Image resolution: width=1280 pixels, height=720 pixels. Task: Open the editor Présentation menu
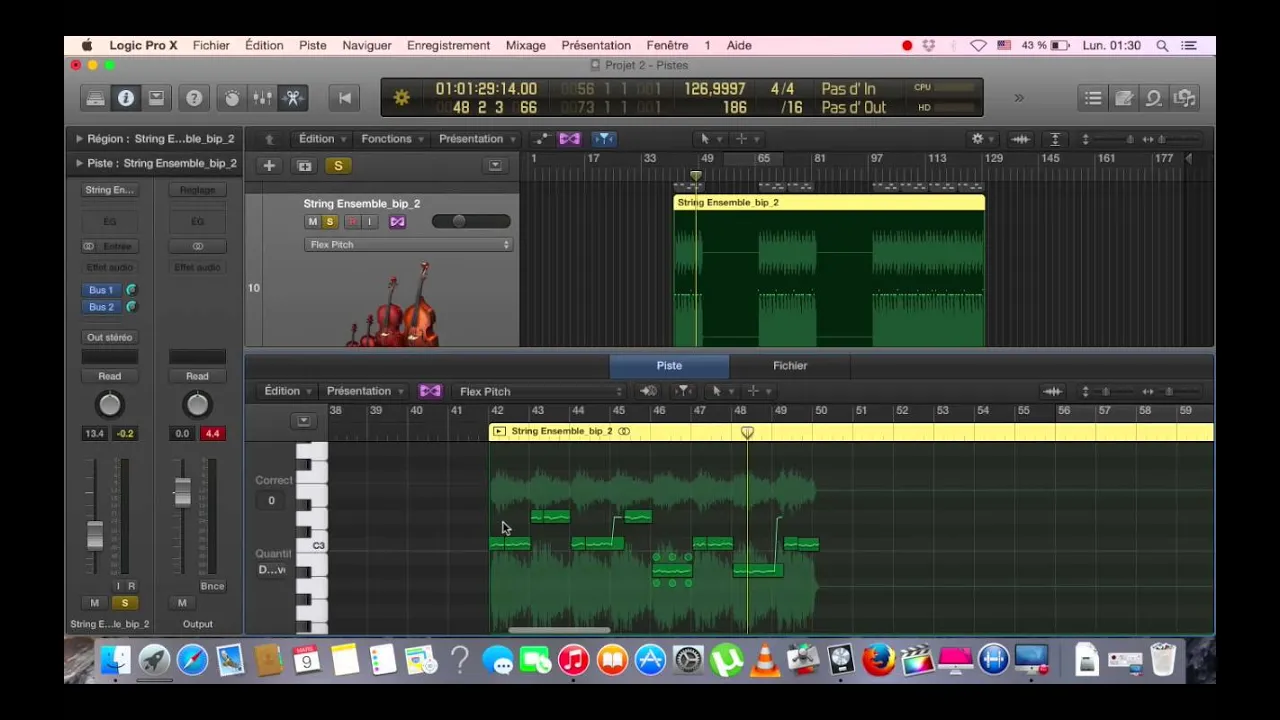(365, 391)
